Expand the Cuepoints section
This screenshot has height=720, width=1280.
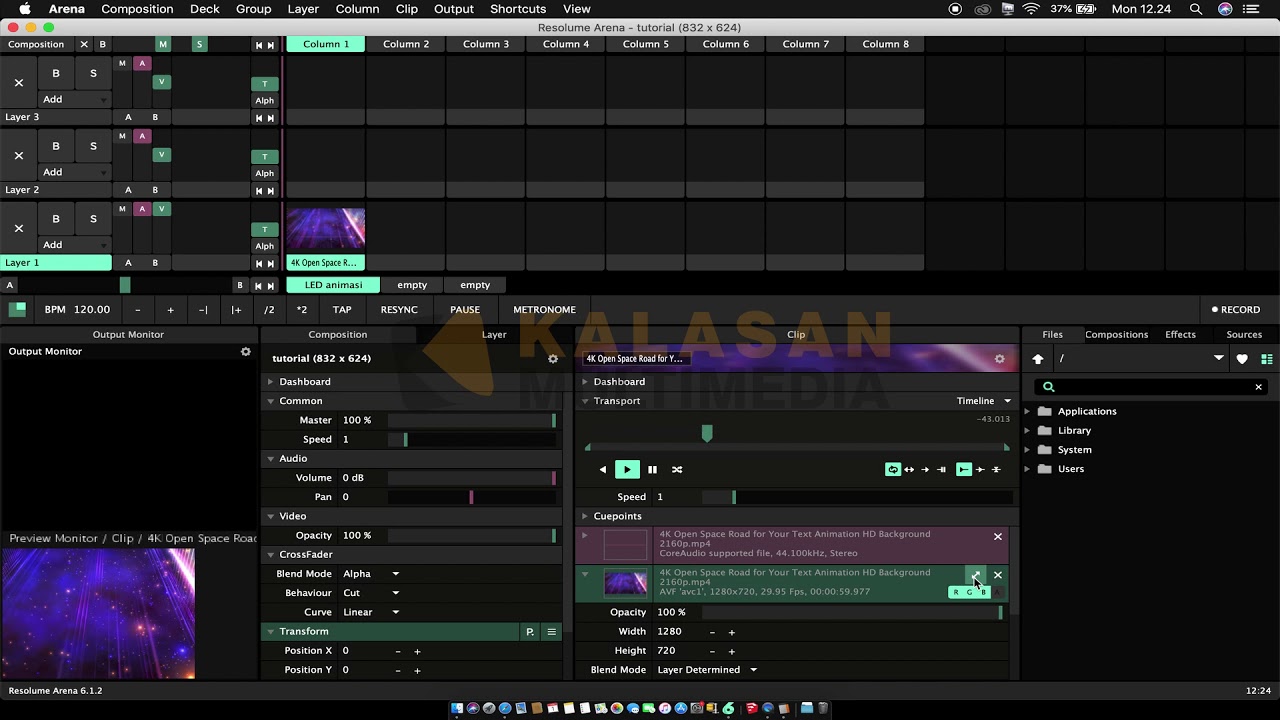pyautogui.click(x=585, y=516)
